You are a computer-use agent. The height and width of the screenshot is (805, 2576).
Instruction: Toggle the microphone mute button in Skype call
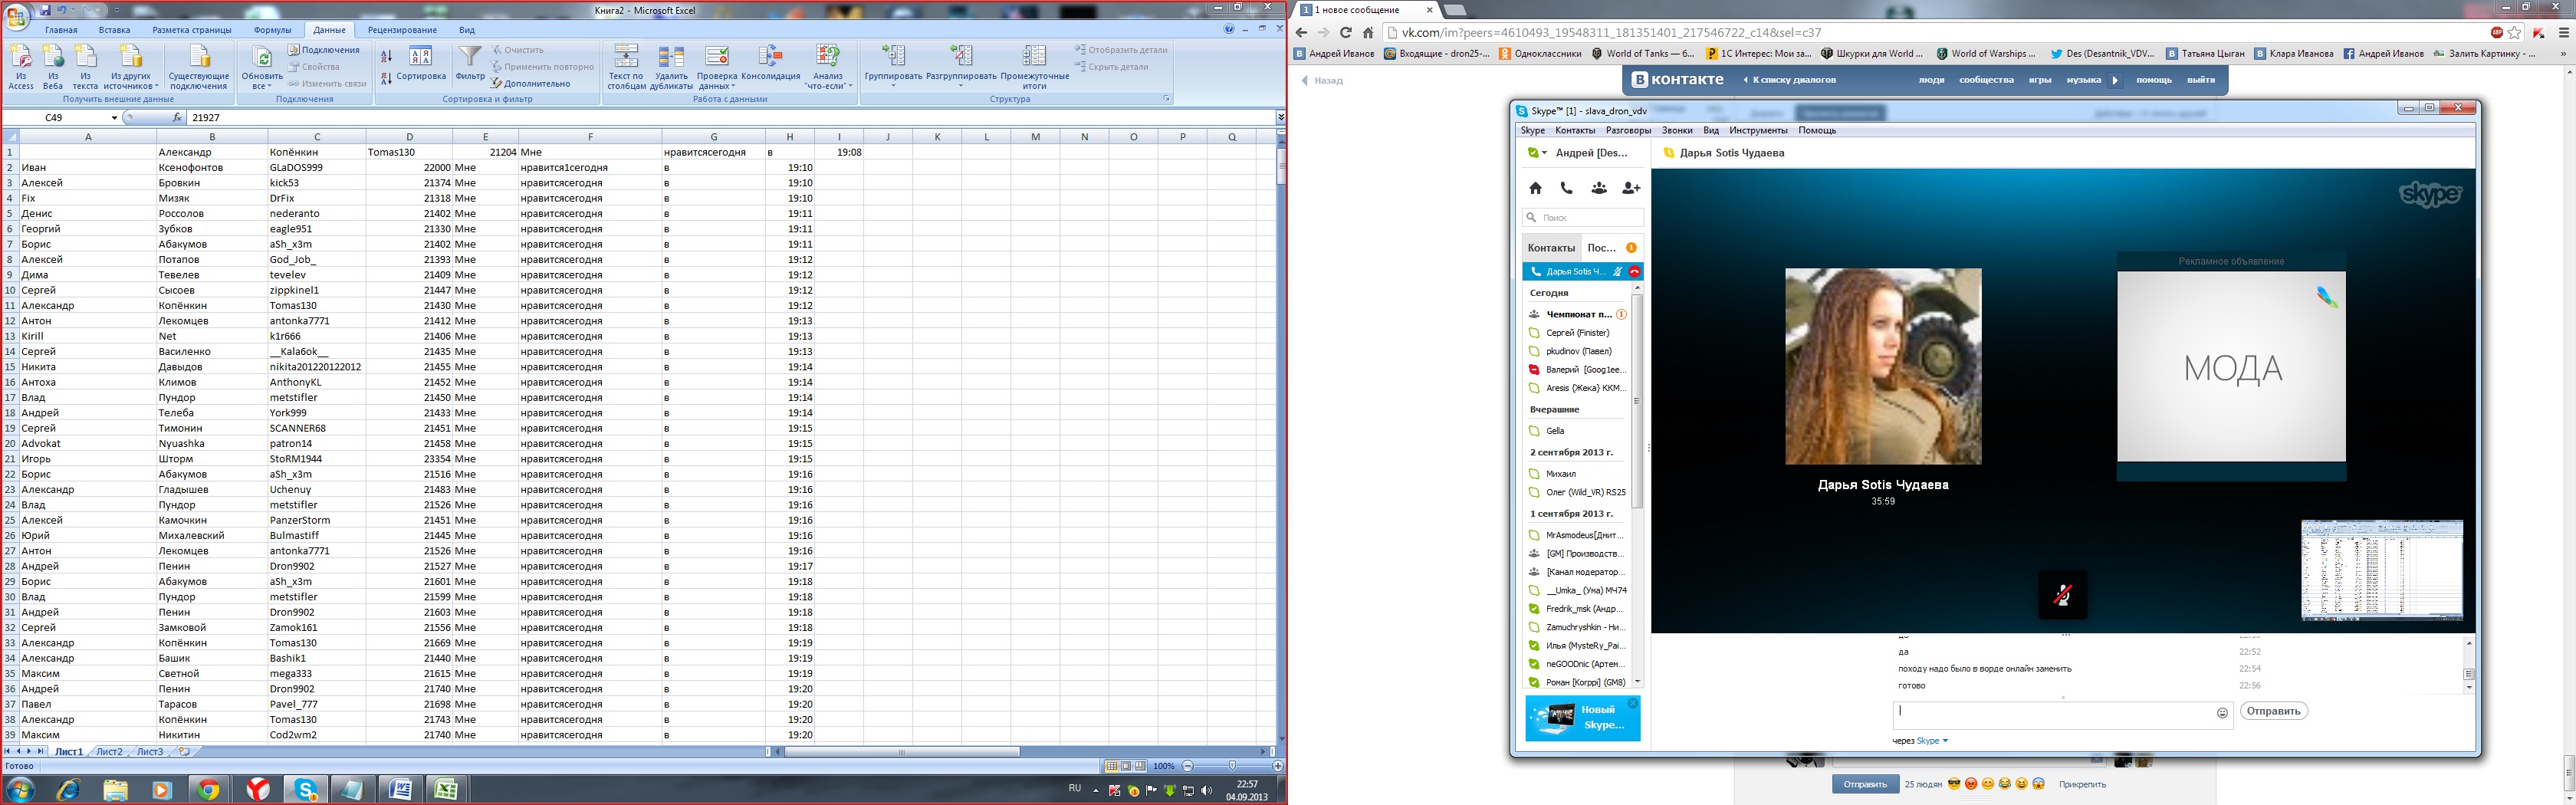[2062, 596]
